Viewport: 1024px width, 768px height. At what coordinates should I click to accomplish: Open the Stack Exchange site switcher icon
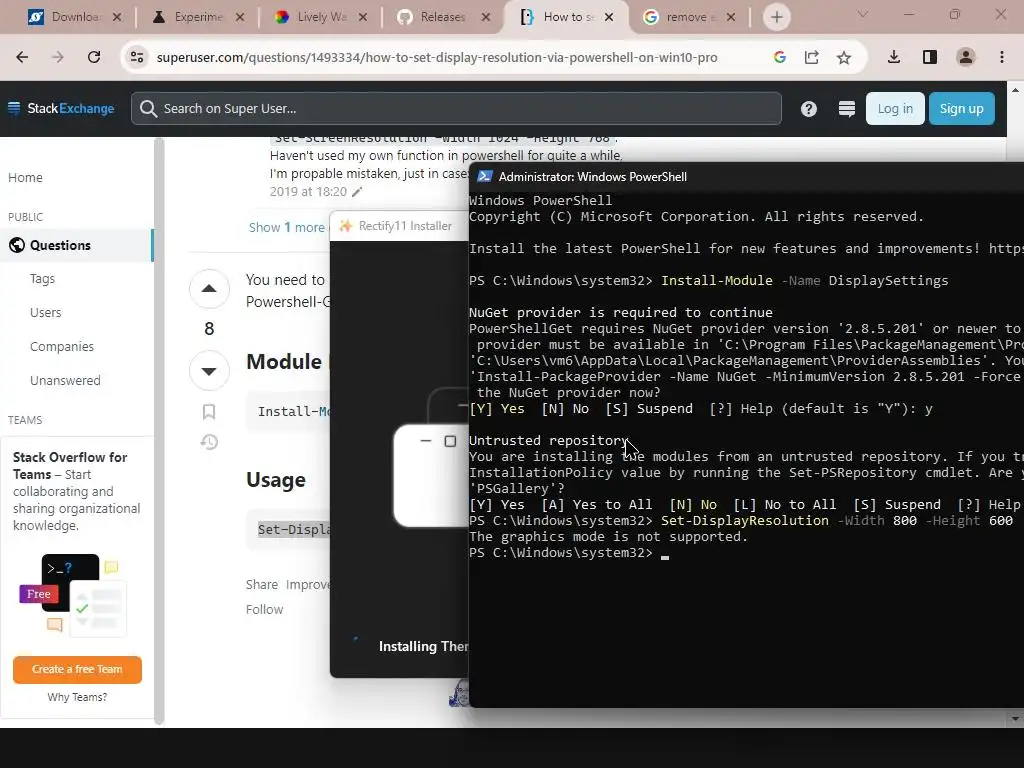[x=846, y=108]
